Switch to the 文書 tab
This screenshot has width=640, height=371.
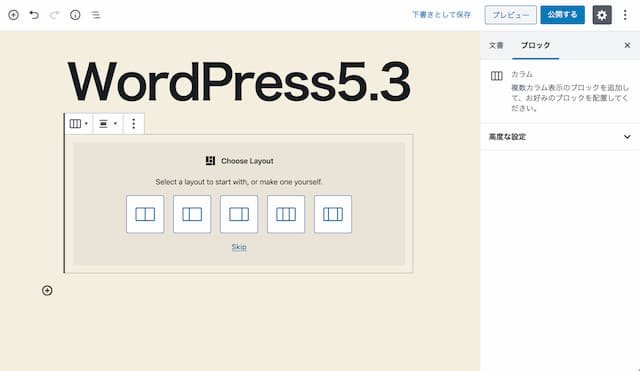click(496, 45)
